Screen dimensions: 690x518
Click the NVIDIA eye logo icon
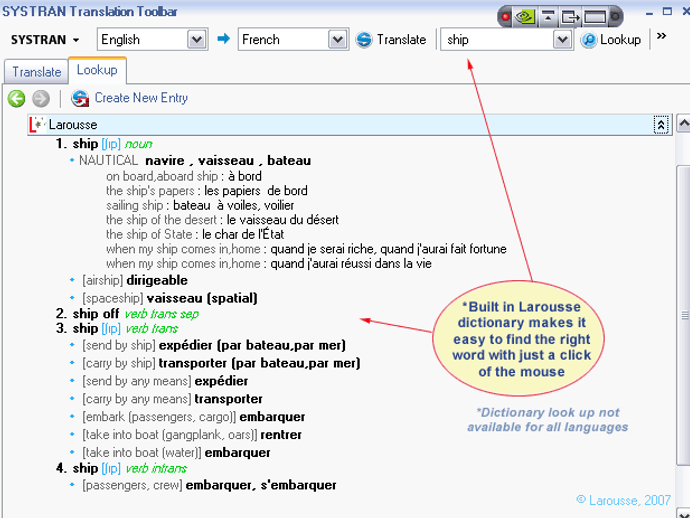[x=525, y=17]
